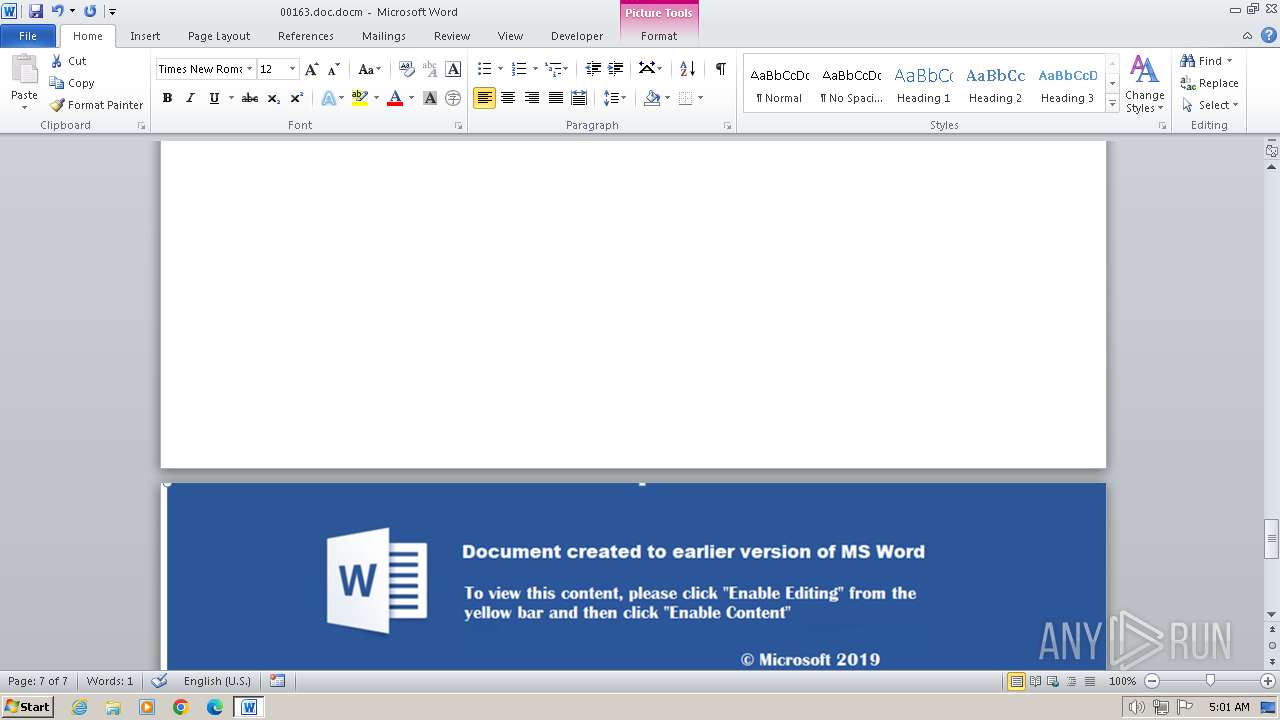1280x720 pixels.
Task: Click the zoom slider handle
Action: (1210, 681)
